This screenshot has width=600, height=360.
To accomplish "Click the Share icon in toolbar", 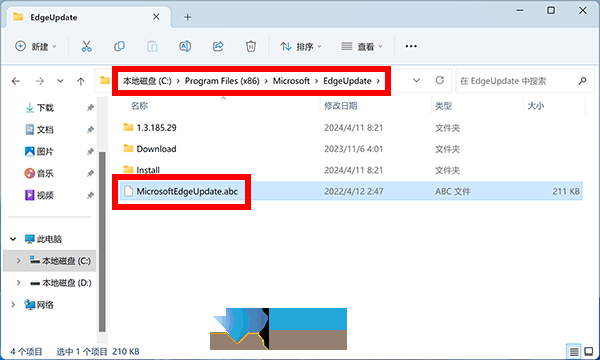I will click(x=218, y=46).
